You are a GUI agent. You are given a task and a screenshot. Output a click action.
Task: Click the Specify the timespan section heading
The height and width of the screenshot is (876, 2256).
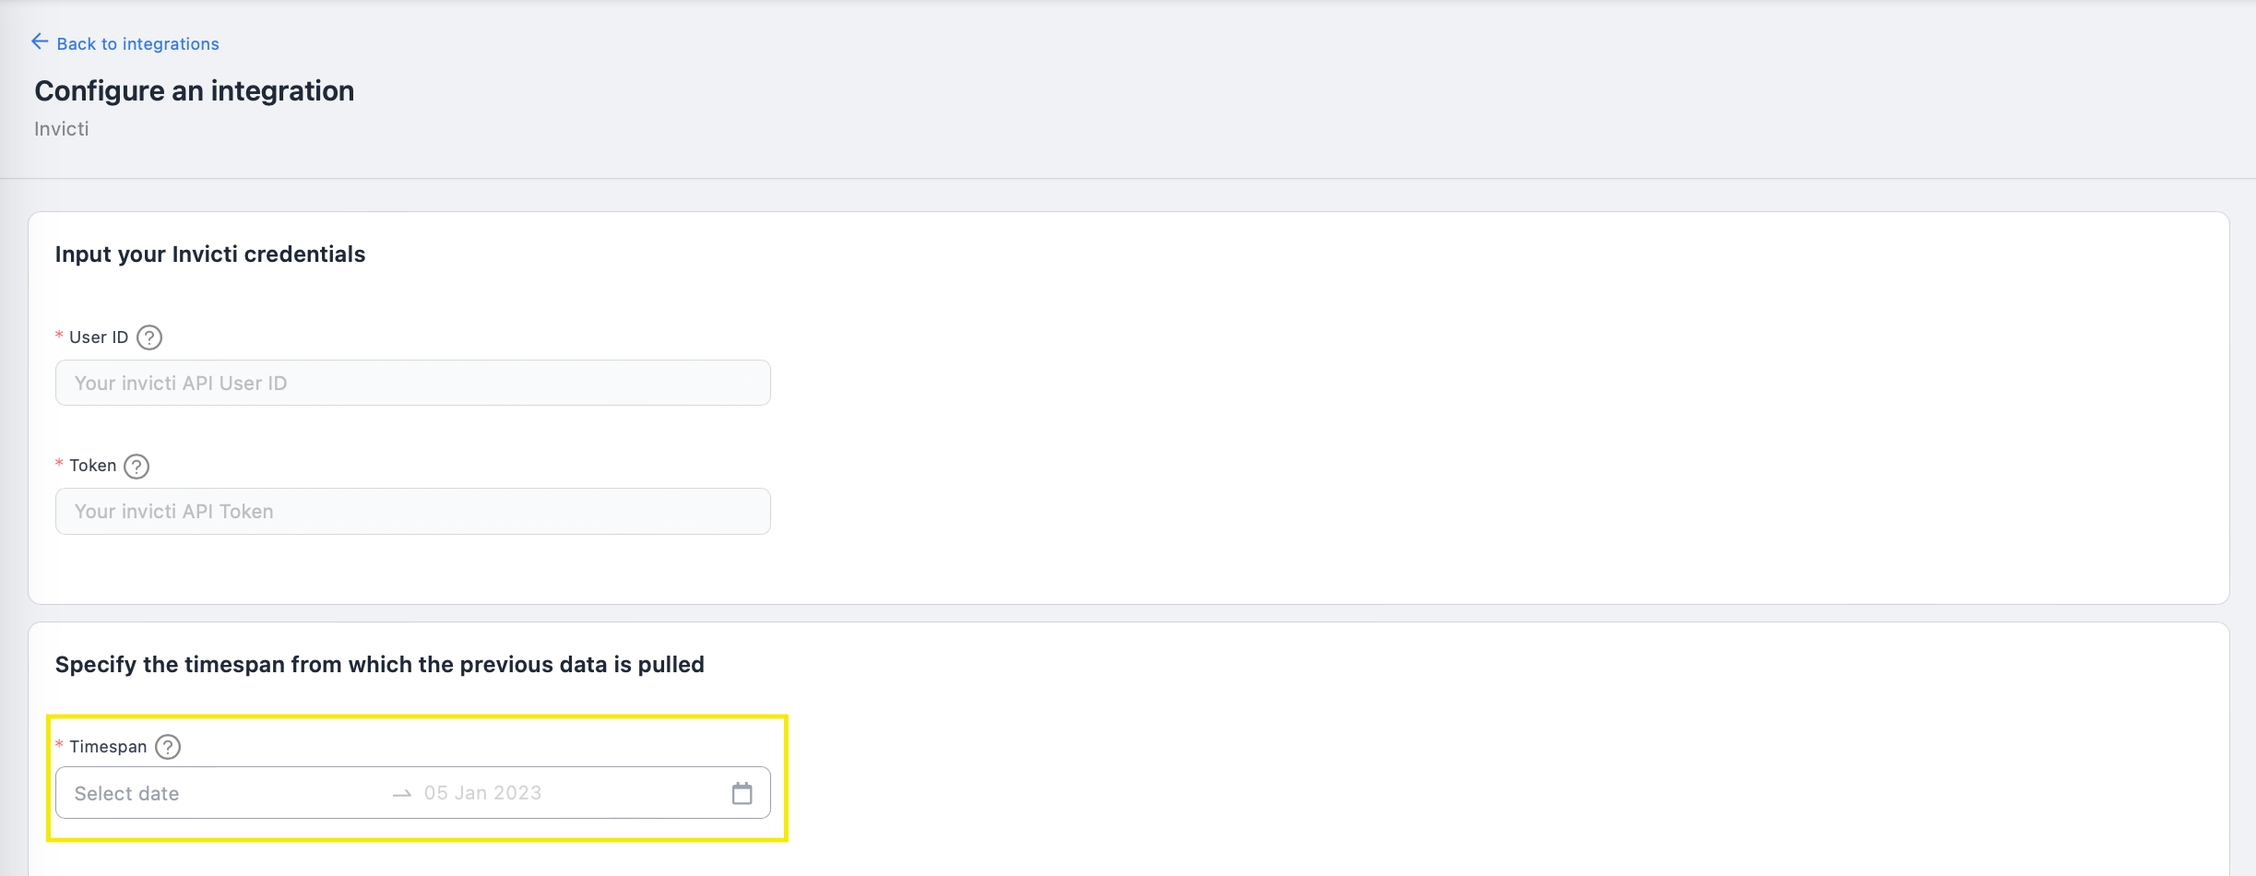pyautogui.click(x=380, y=664)
